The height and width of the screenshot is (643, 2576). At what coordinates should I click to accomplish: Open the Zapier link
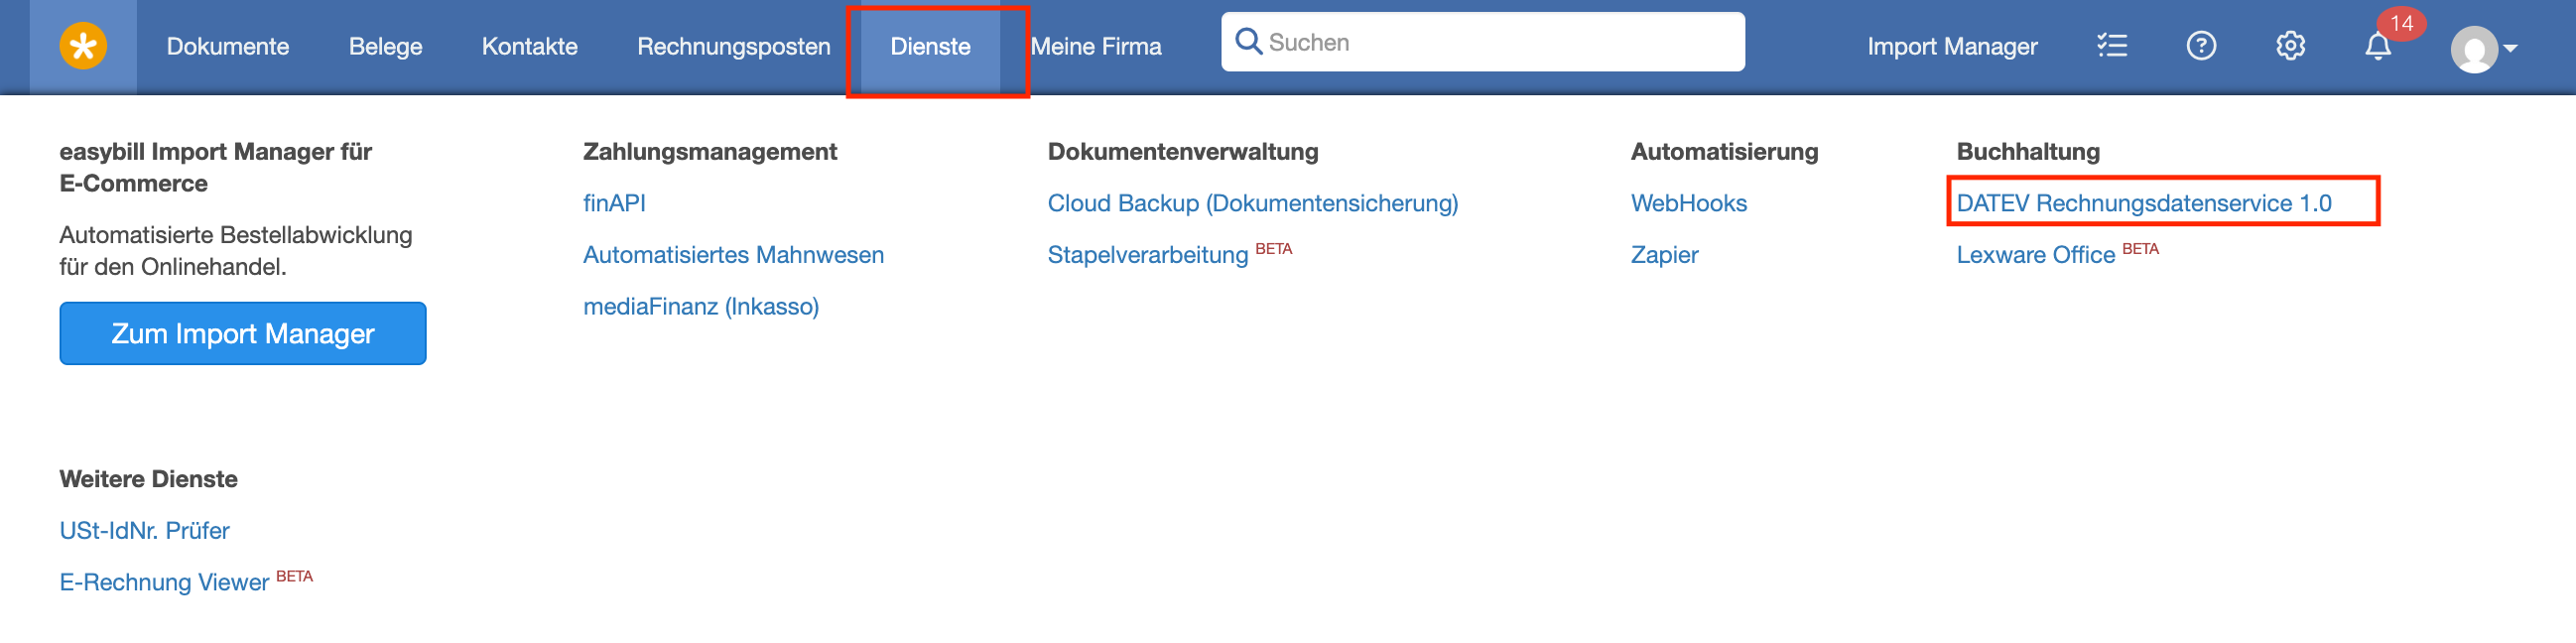[x=1664, y=255]
